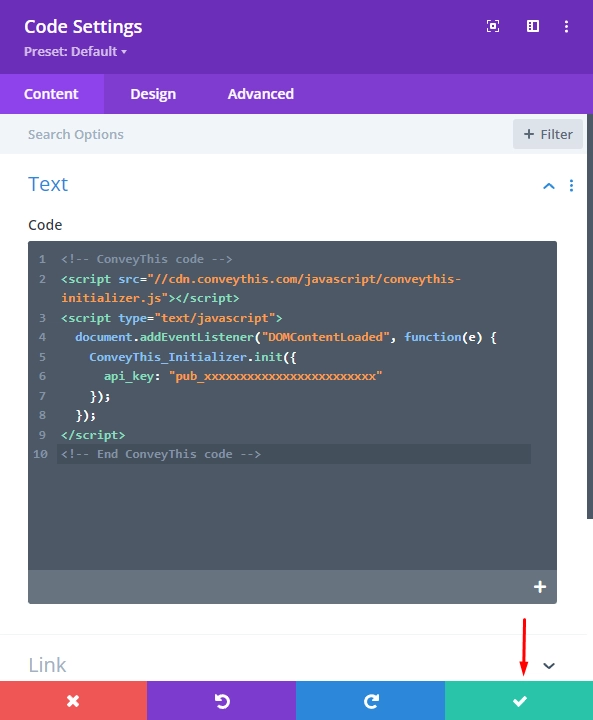Click the api_key value line
Image resolution: width=593 pixels, height=720 pixels.
click(243, 377)
